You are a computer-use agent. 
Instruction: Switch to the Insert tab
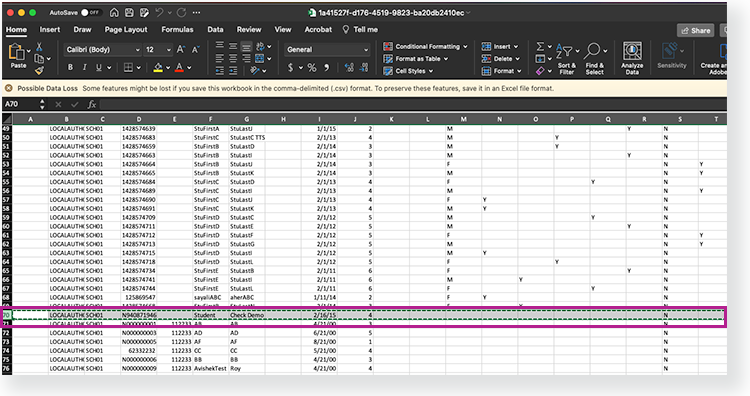50,29
